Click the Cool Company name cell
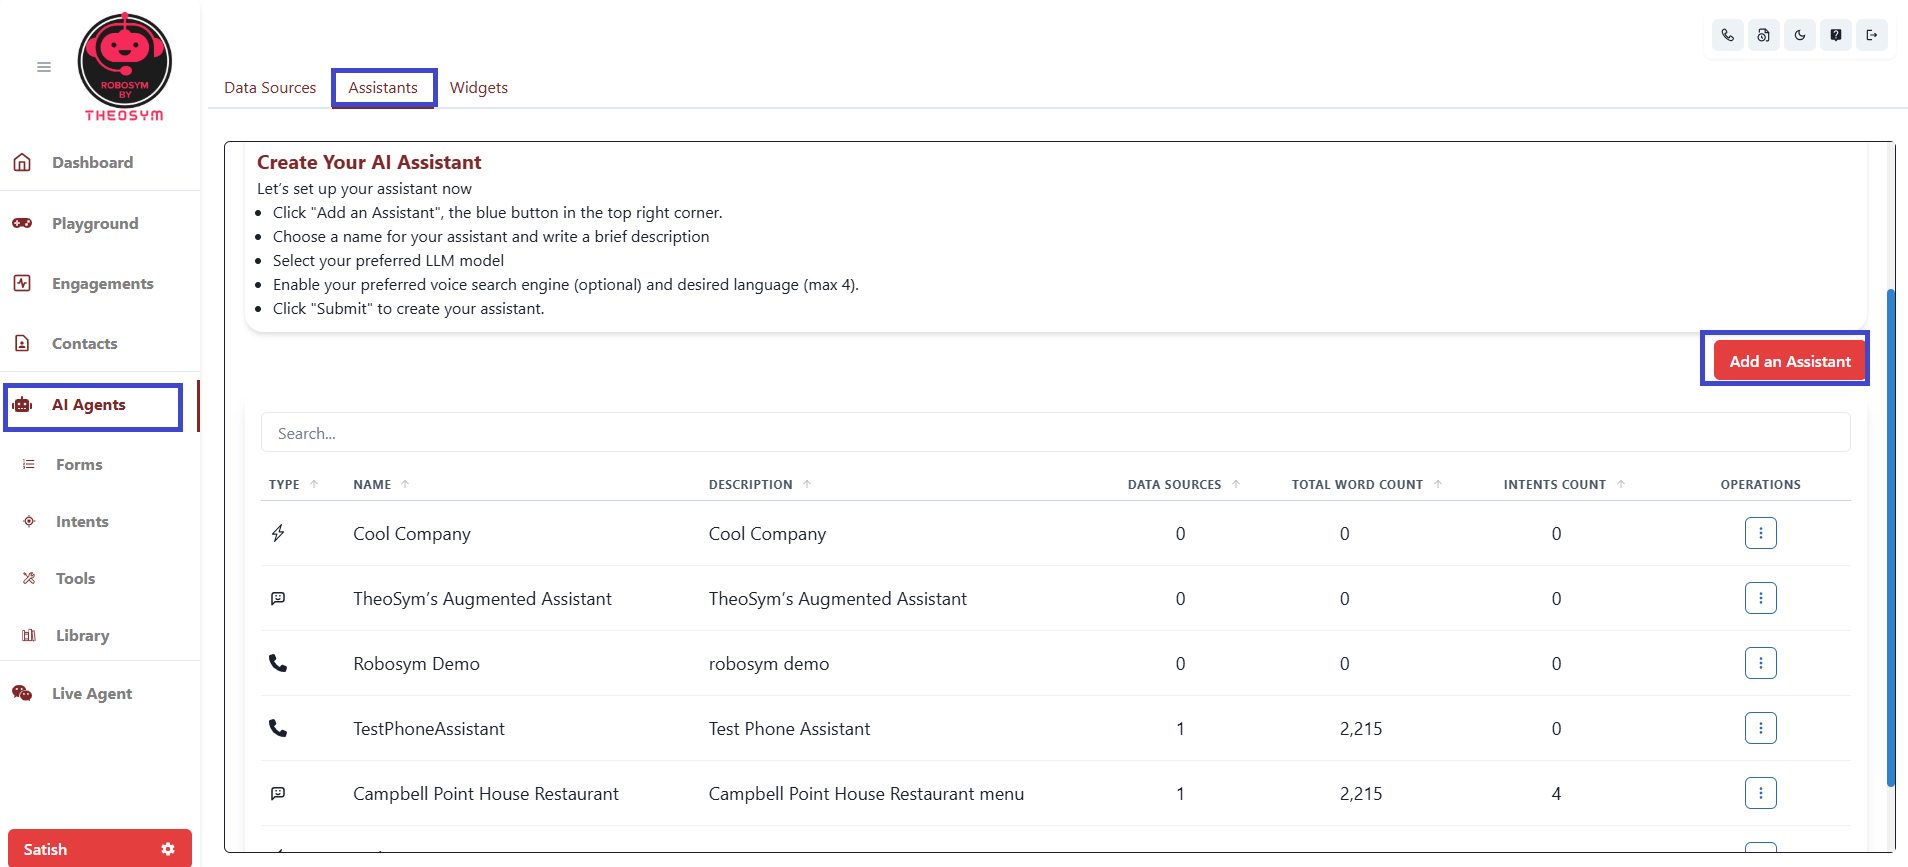1908x867 pixels. pos(412,534)
